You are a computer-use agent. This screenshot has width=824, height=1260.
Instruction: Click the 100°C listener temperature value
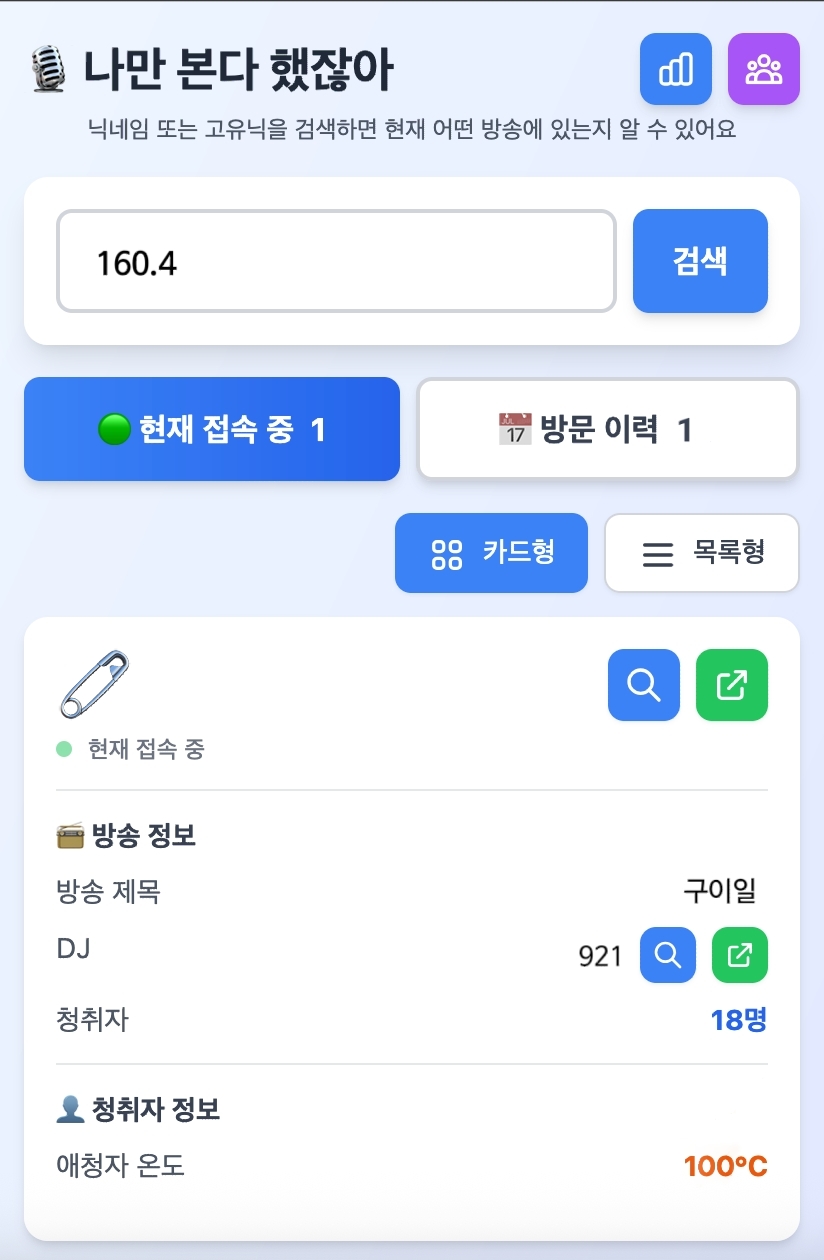(x=725, y=1166)
